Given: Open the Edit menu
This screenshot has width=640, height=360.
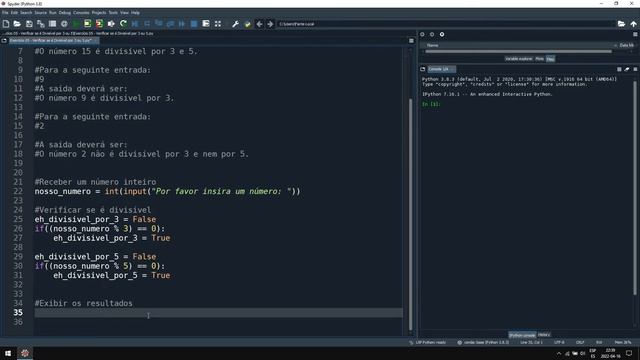Looking at the screenshot, I should pyautogui.click(x=14, y=13).
